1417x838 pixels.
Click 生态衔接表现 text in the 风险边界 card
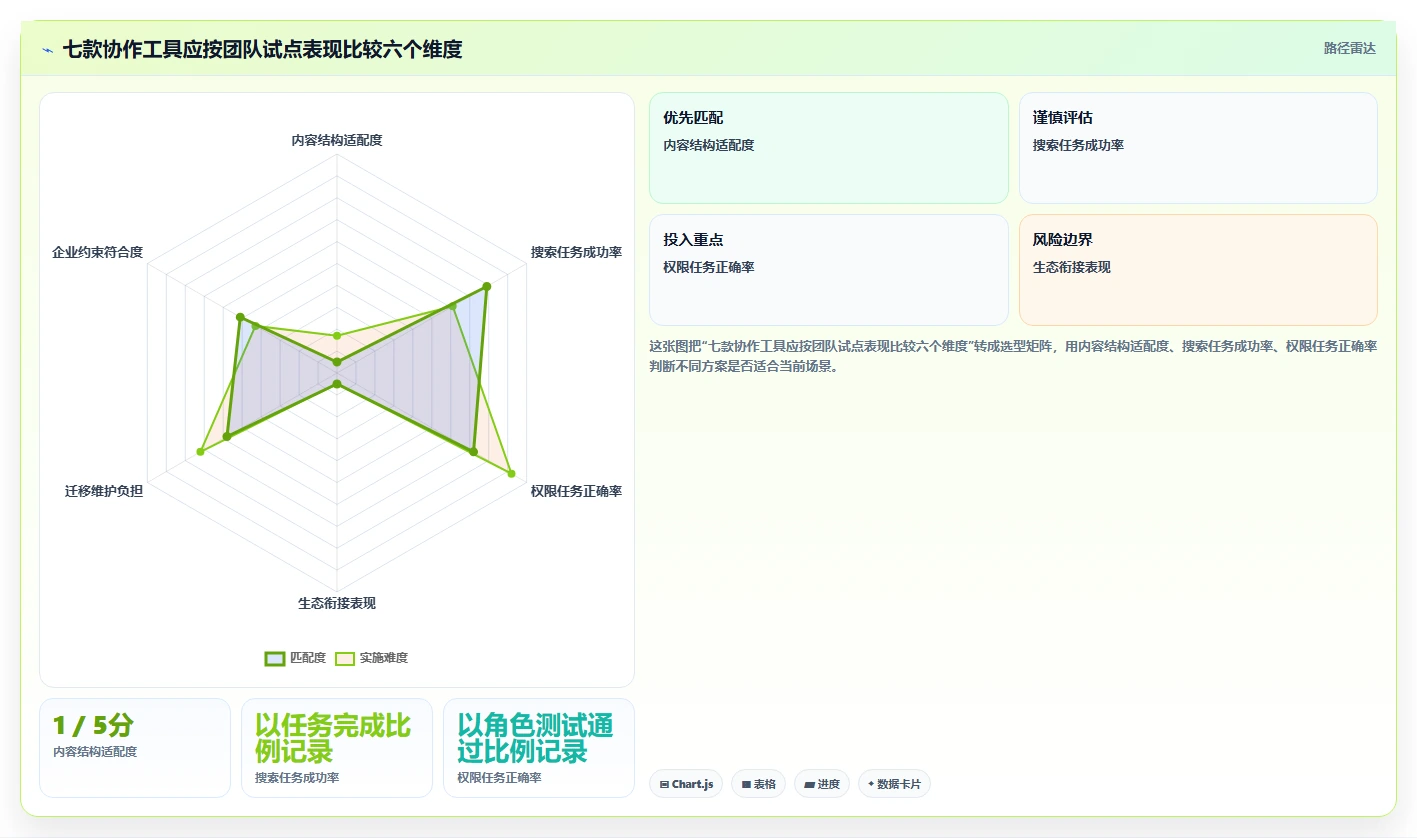click(x=1072, y=268)
